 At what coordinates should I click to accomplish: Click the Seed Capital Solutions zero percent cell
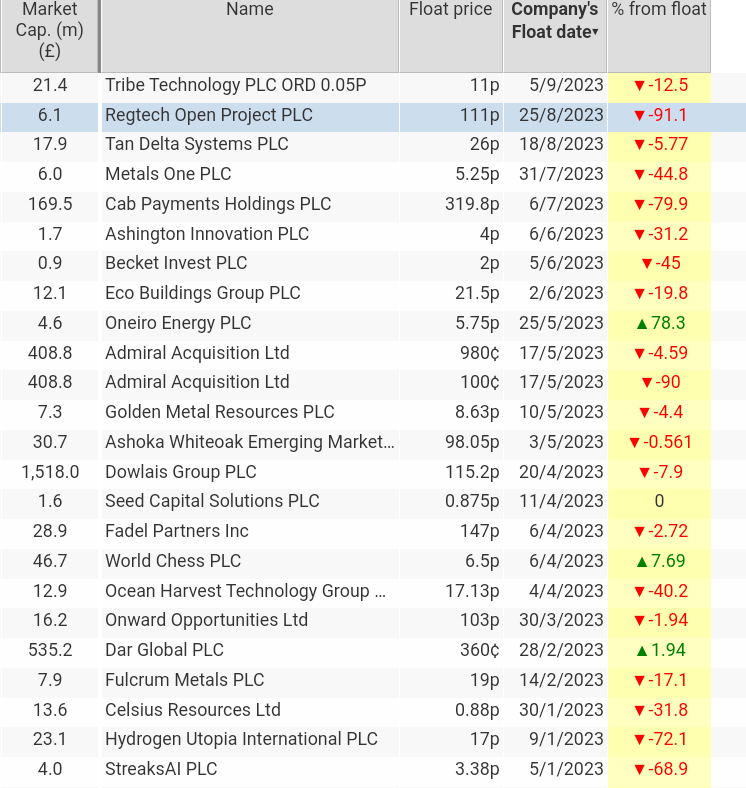coord(659,501)
